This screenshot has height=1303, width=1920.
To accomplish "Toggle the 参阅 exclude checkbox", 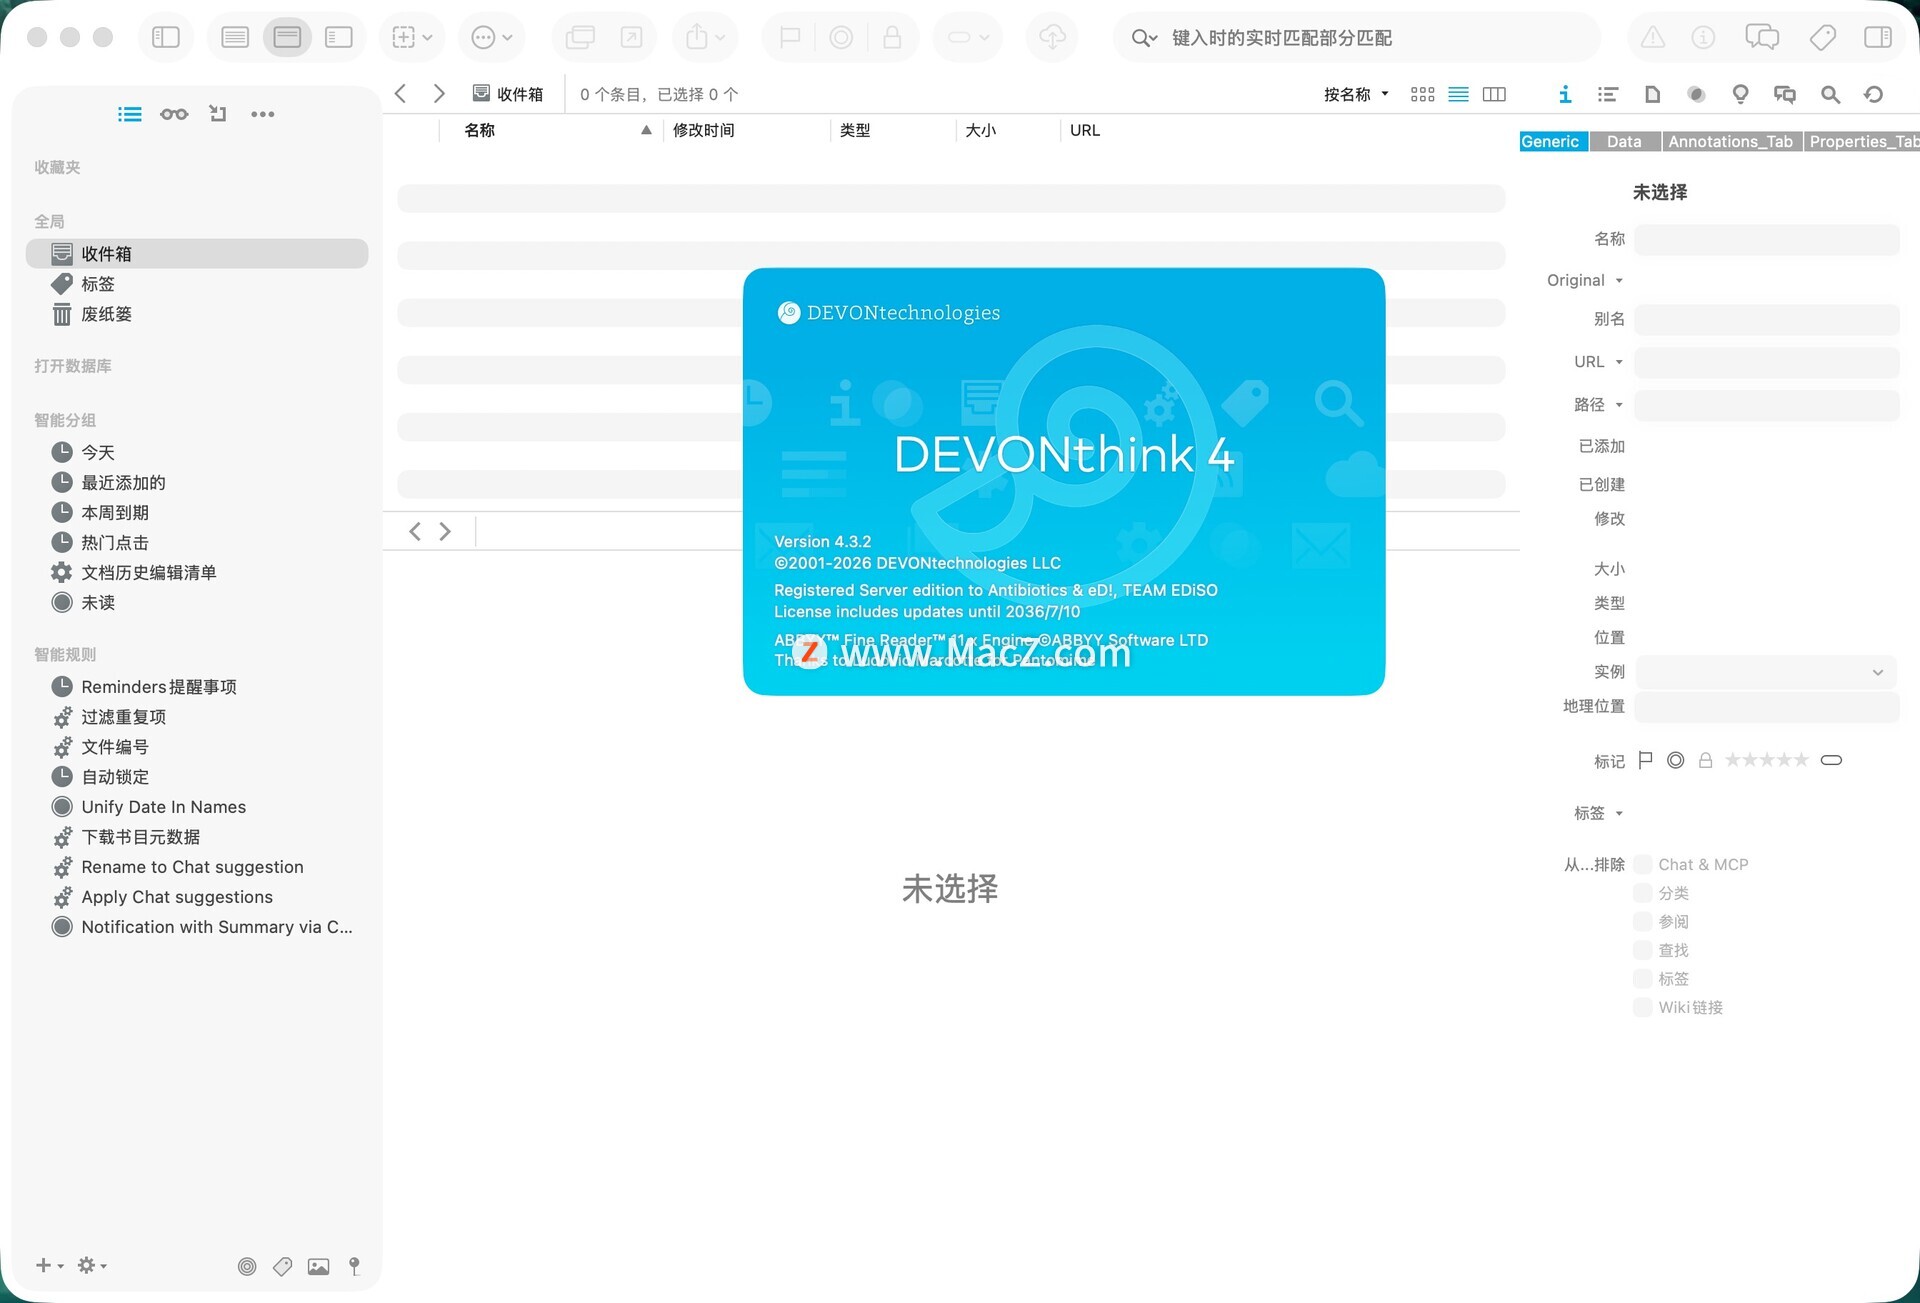I will [x=1643, y=921].
